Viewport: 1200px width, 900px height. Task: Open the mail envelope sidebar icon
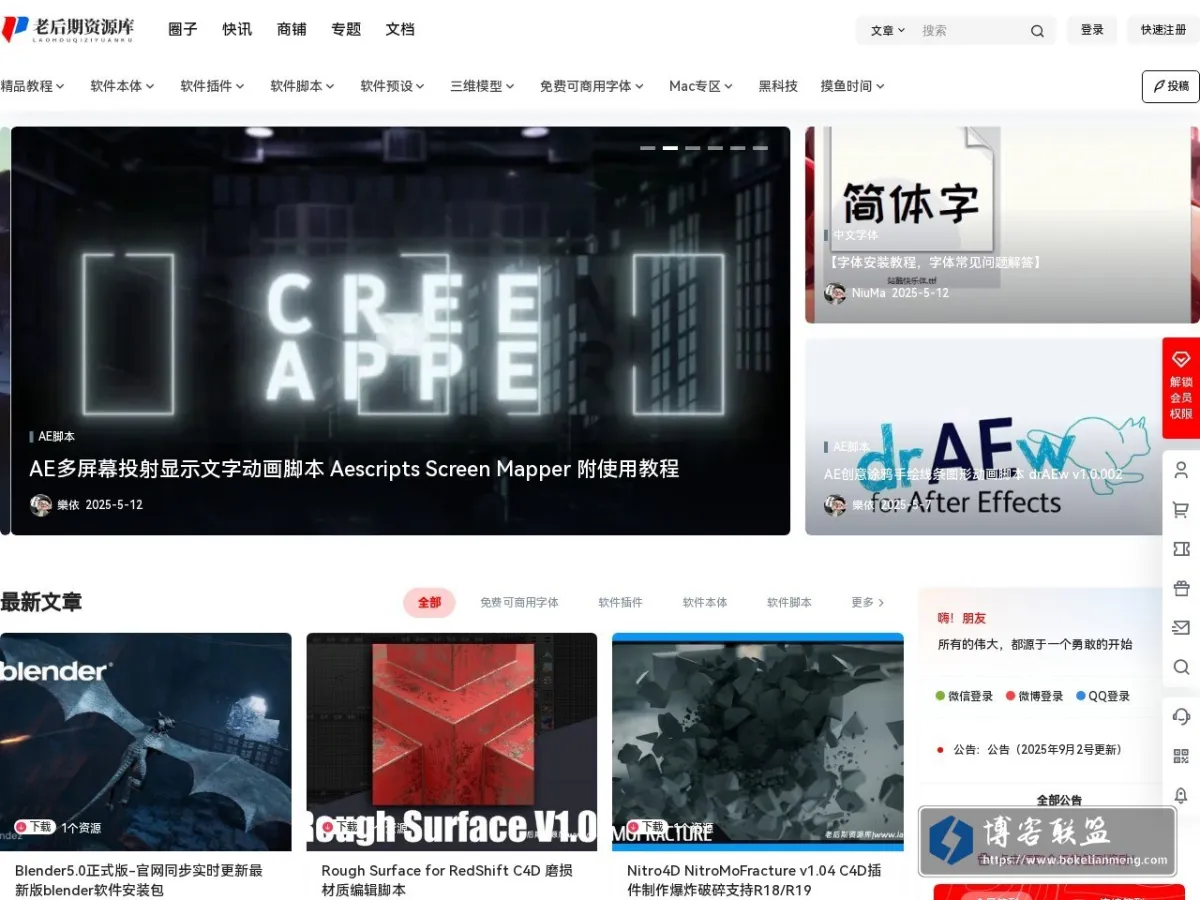click(x=1181, y=628)
